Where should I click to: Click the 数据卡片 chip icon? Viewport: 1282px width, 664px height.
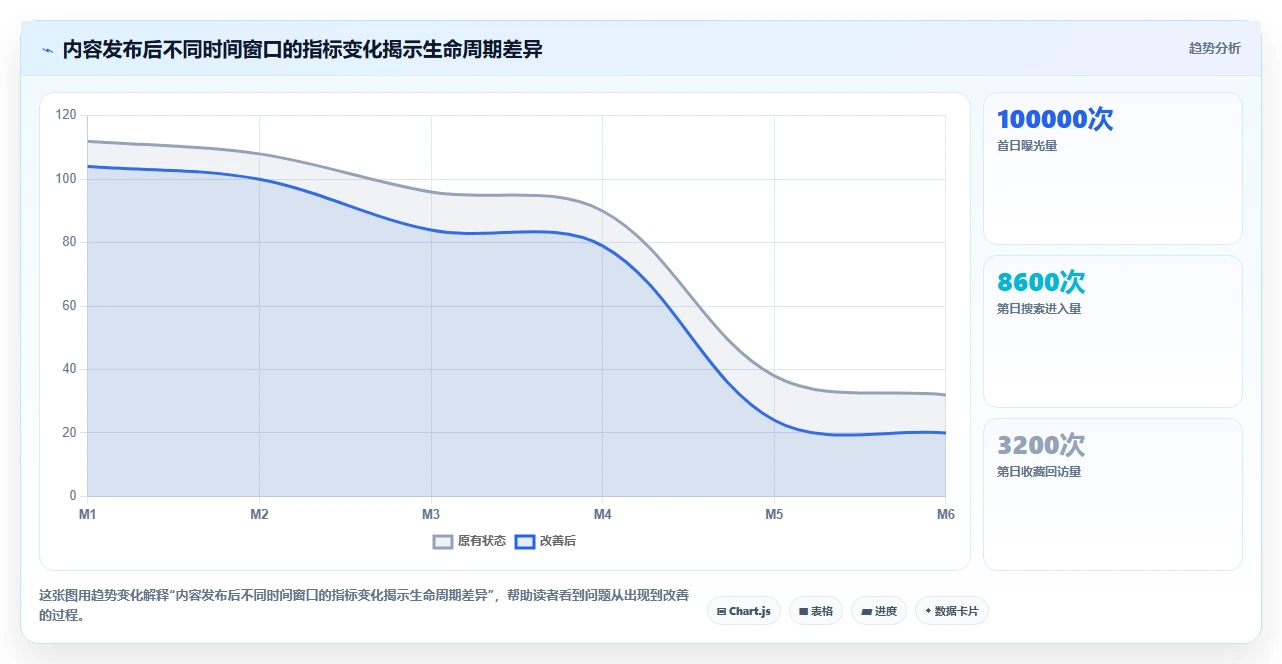tap(928, 611)
